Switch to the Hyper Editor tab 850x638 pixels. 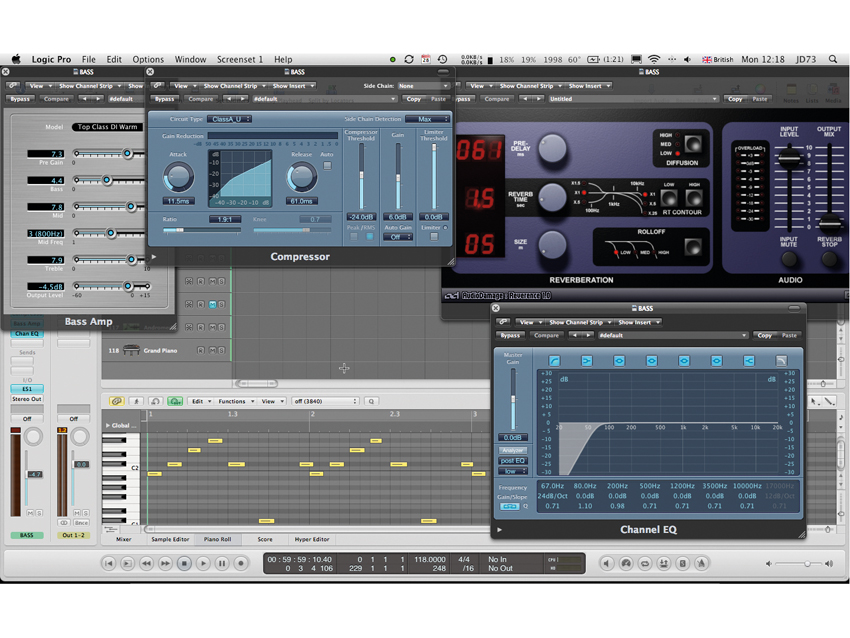(312, 539)
